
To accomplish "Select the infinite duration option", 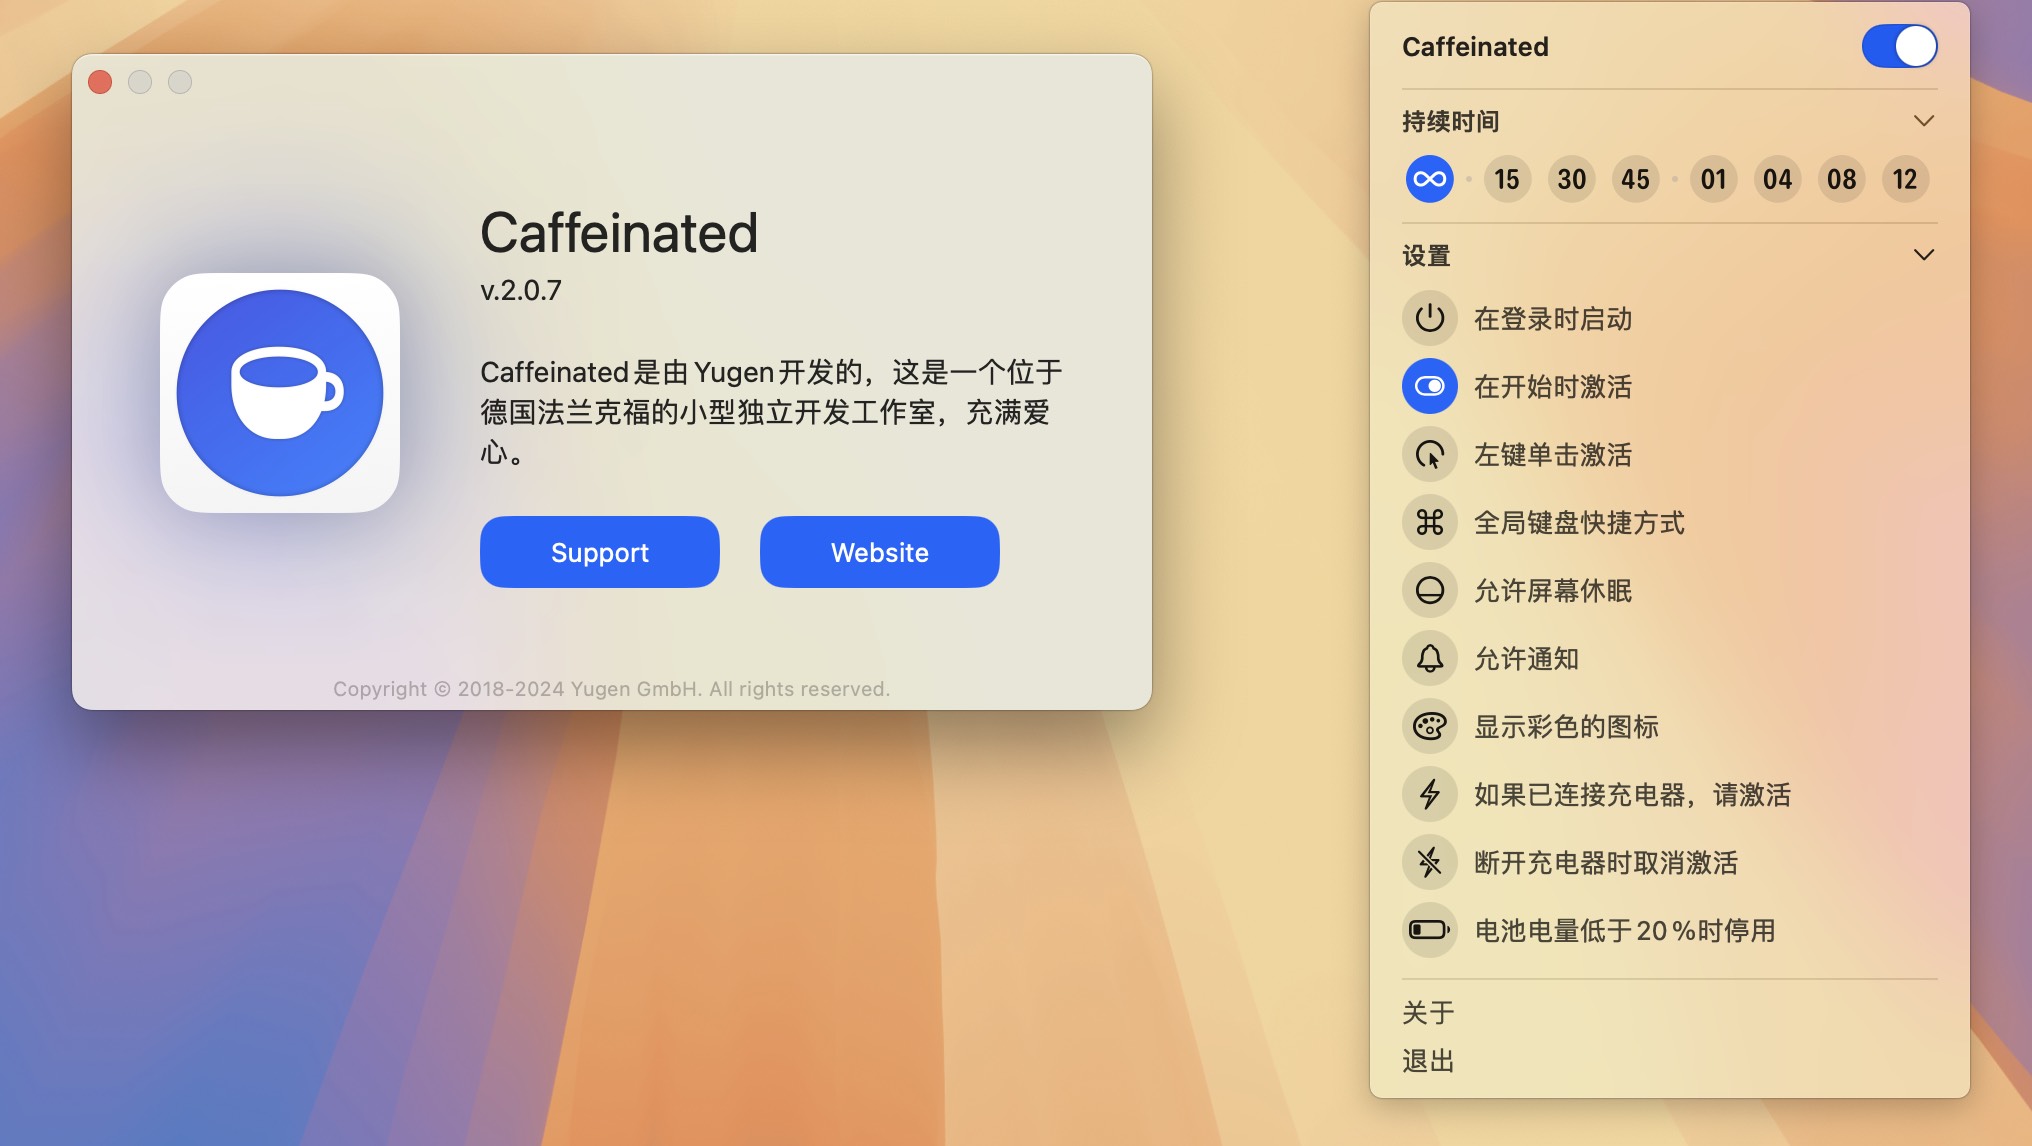I will pyautogui.click(x=1429, y=179).
